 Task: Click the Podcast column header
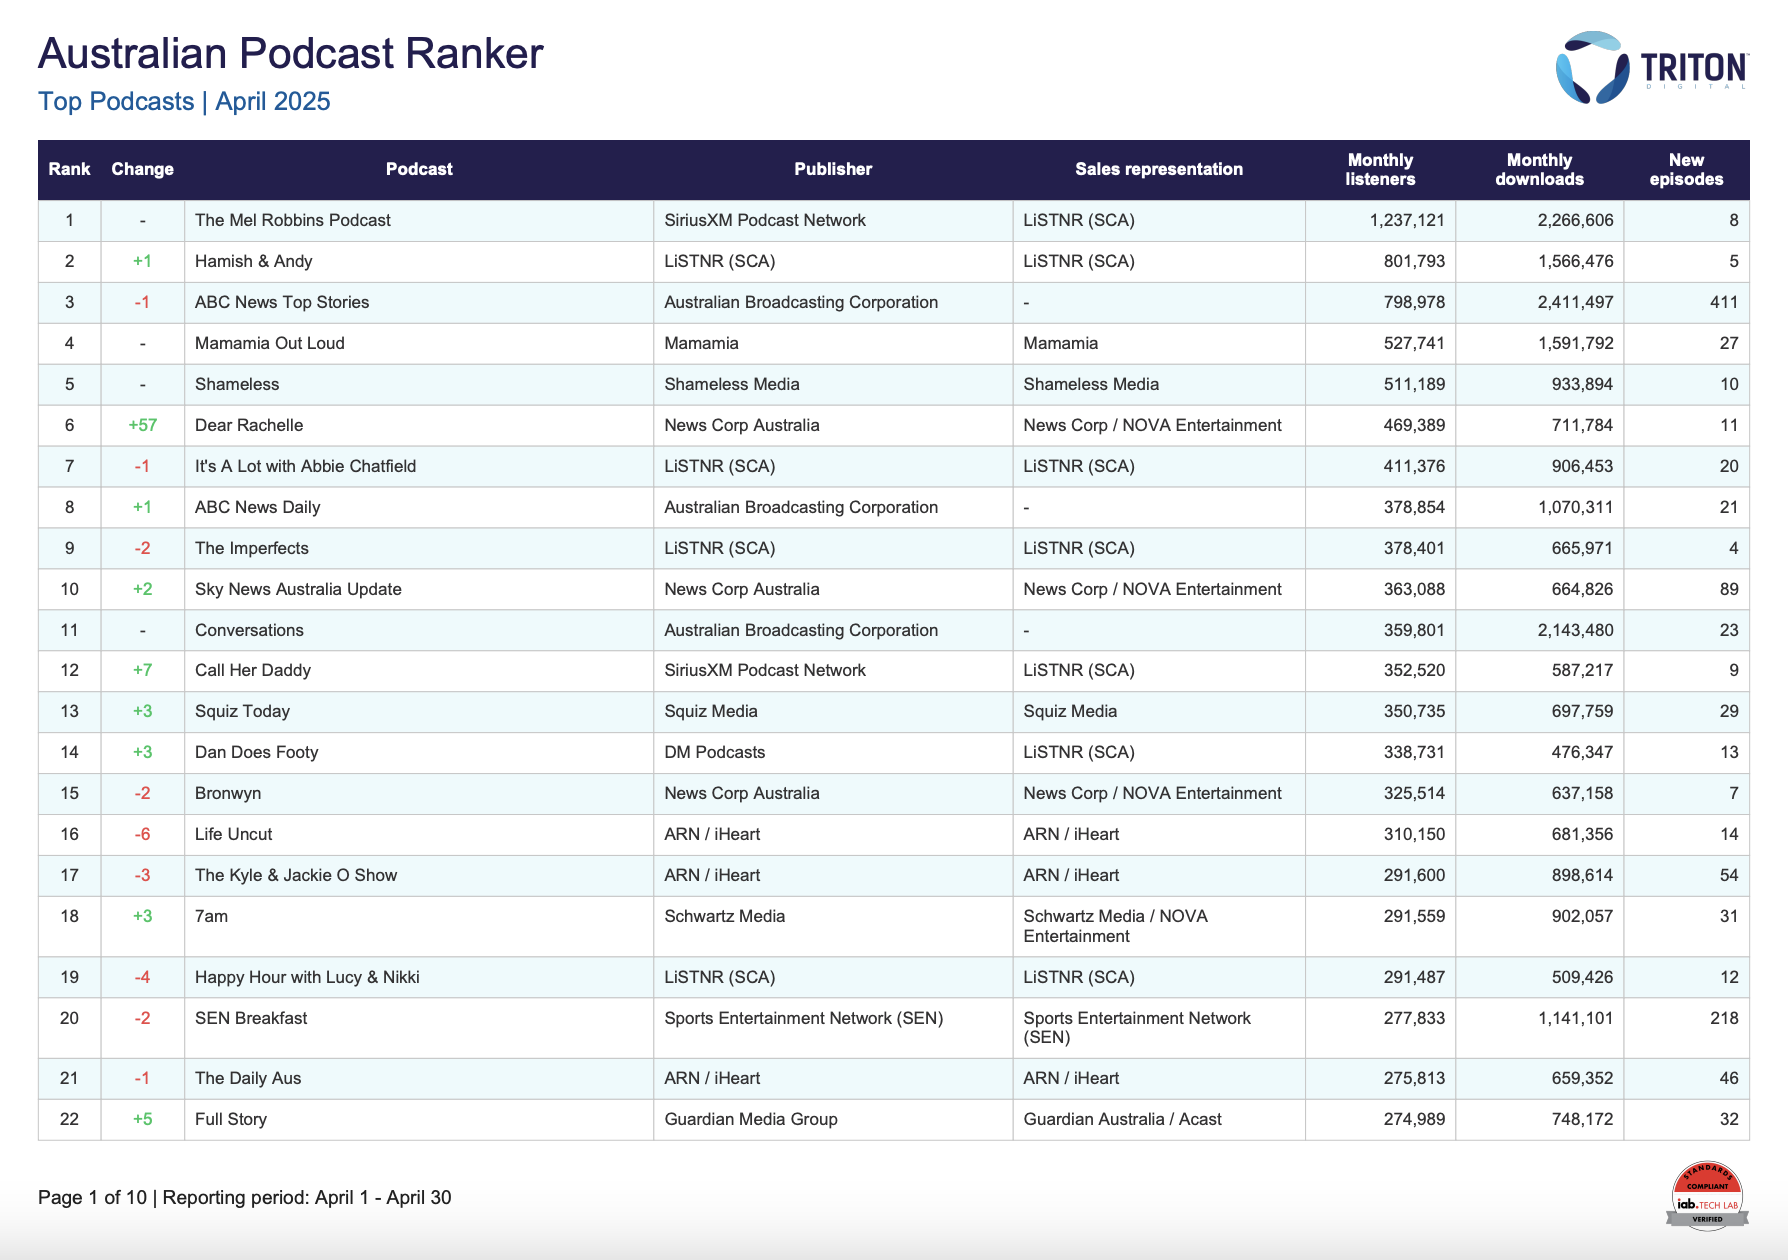coord(419,169)
